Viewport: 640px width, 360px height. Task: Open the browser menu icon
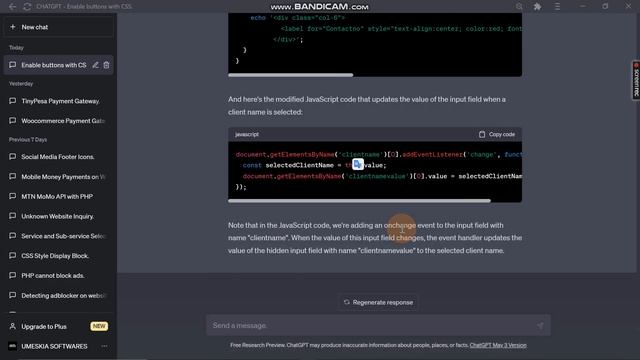557,7
